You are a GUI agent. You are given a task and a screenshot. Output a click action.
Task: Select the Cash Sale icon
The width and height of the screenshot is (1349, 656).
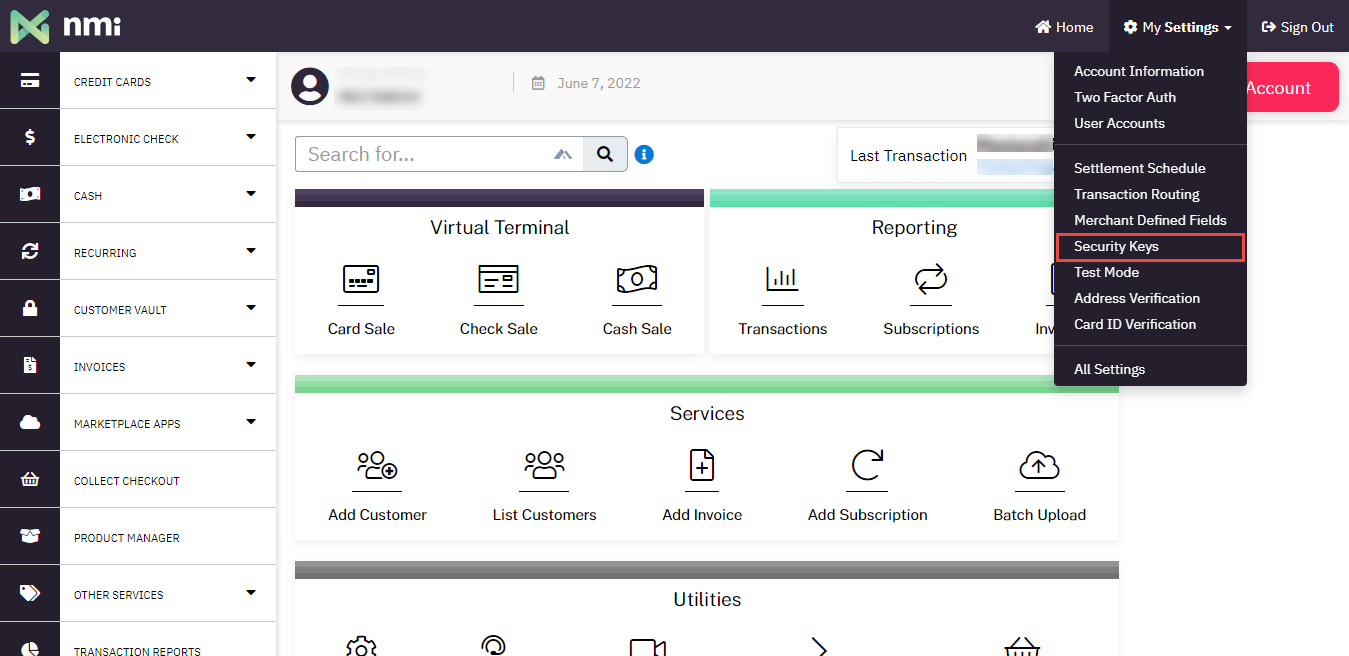(x=637, y=281)
